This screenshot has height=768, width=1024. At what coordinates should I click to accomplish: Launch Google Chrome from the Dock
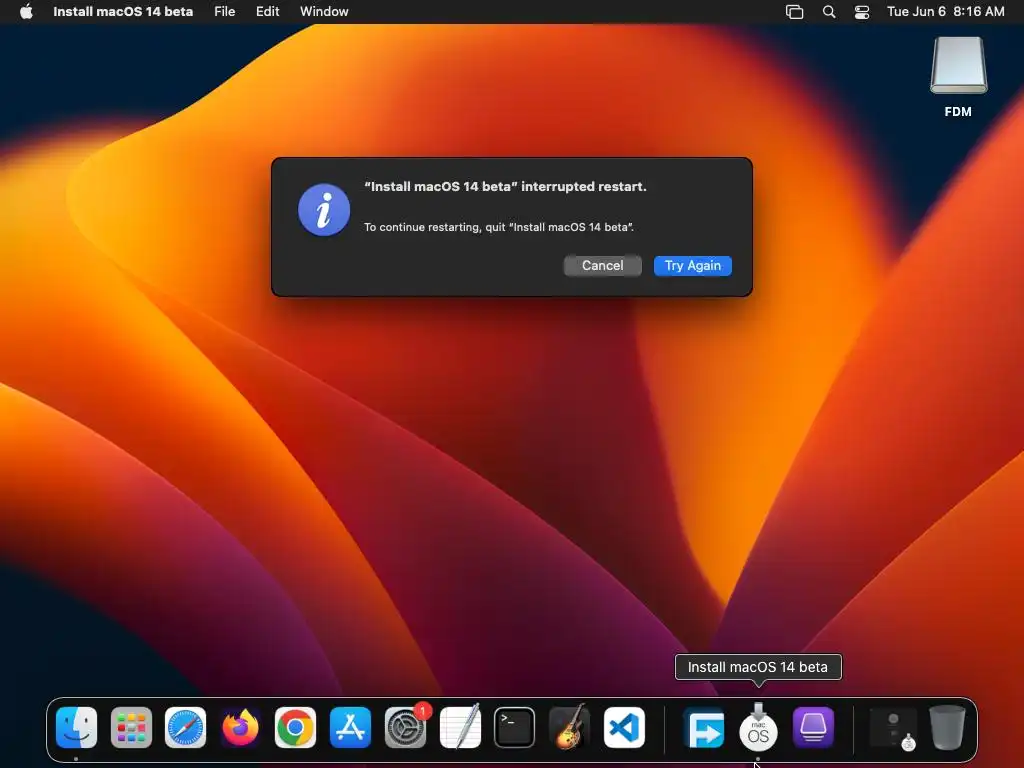[x=295, y=728]
